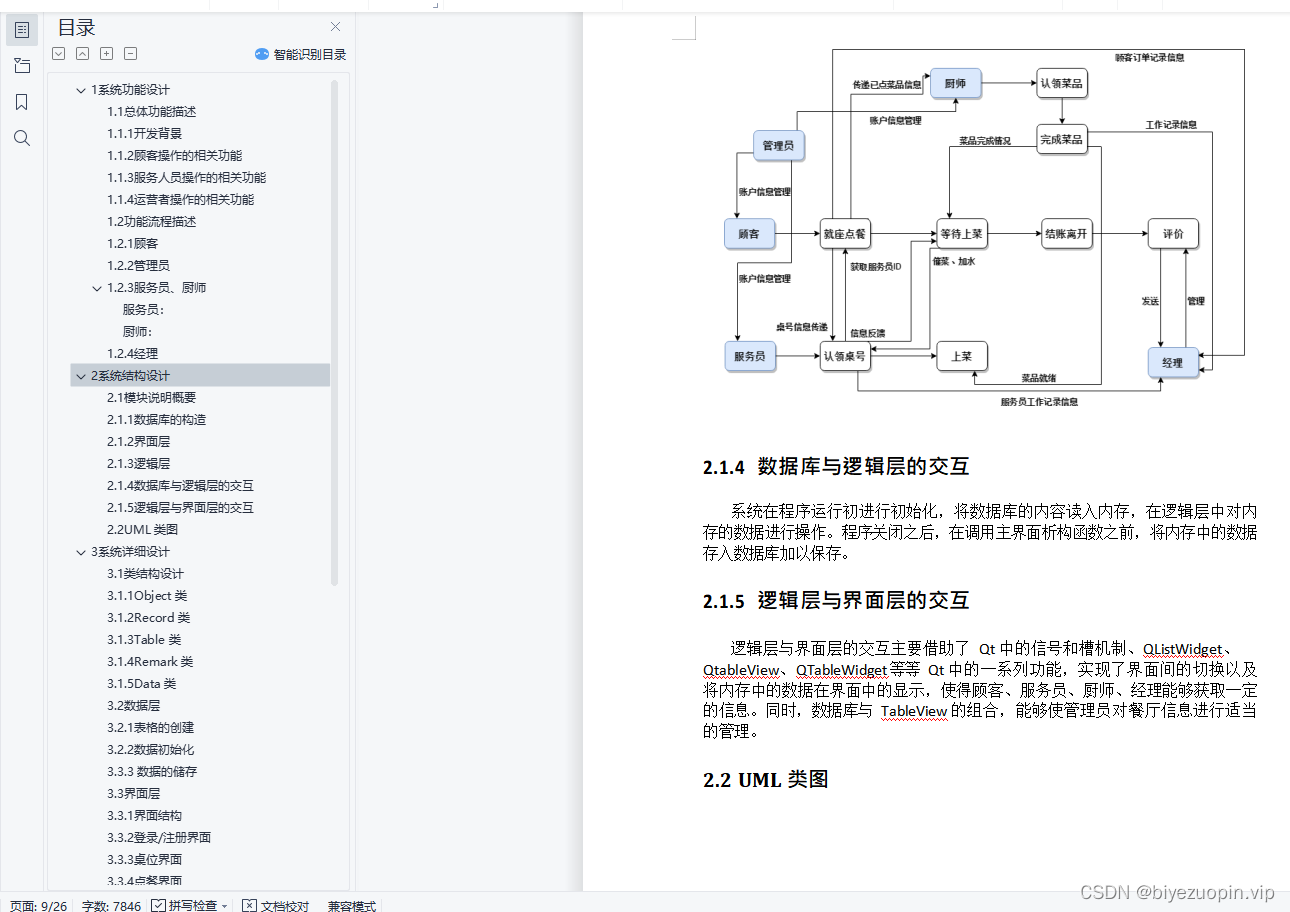Click the 页面: 9/26 page indicator
This screenshot has height=912, width=1290.
tap(38, 905)
